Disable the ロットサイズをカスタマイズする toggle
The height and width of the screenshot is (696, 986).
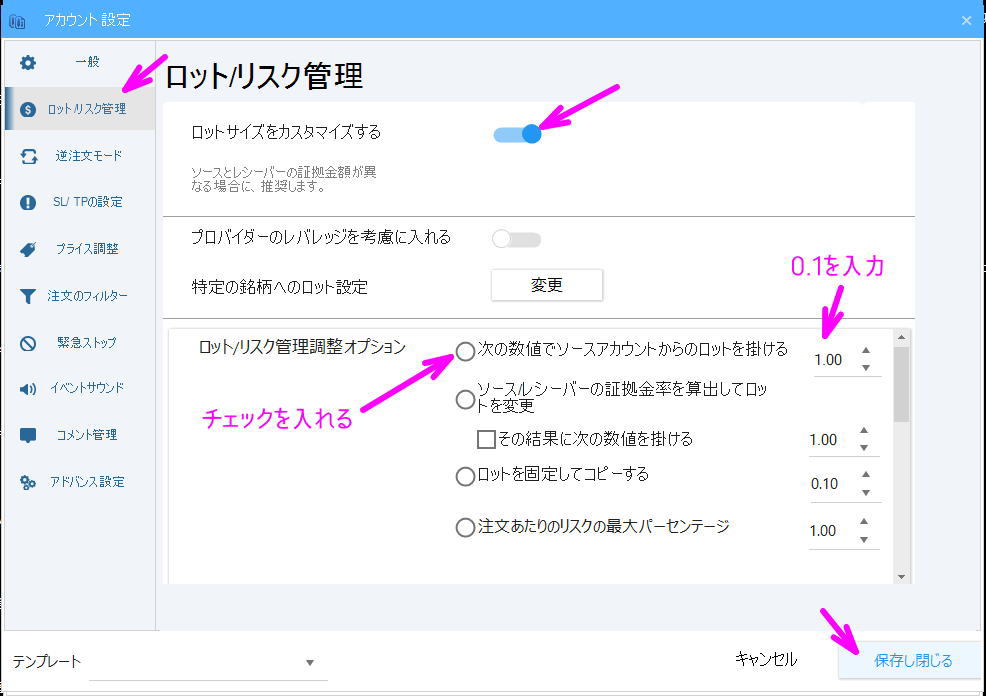pyautogui.click(x=520, y=132)
